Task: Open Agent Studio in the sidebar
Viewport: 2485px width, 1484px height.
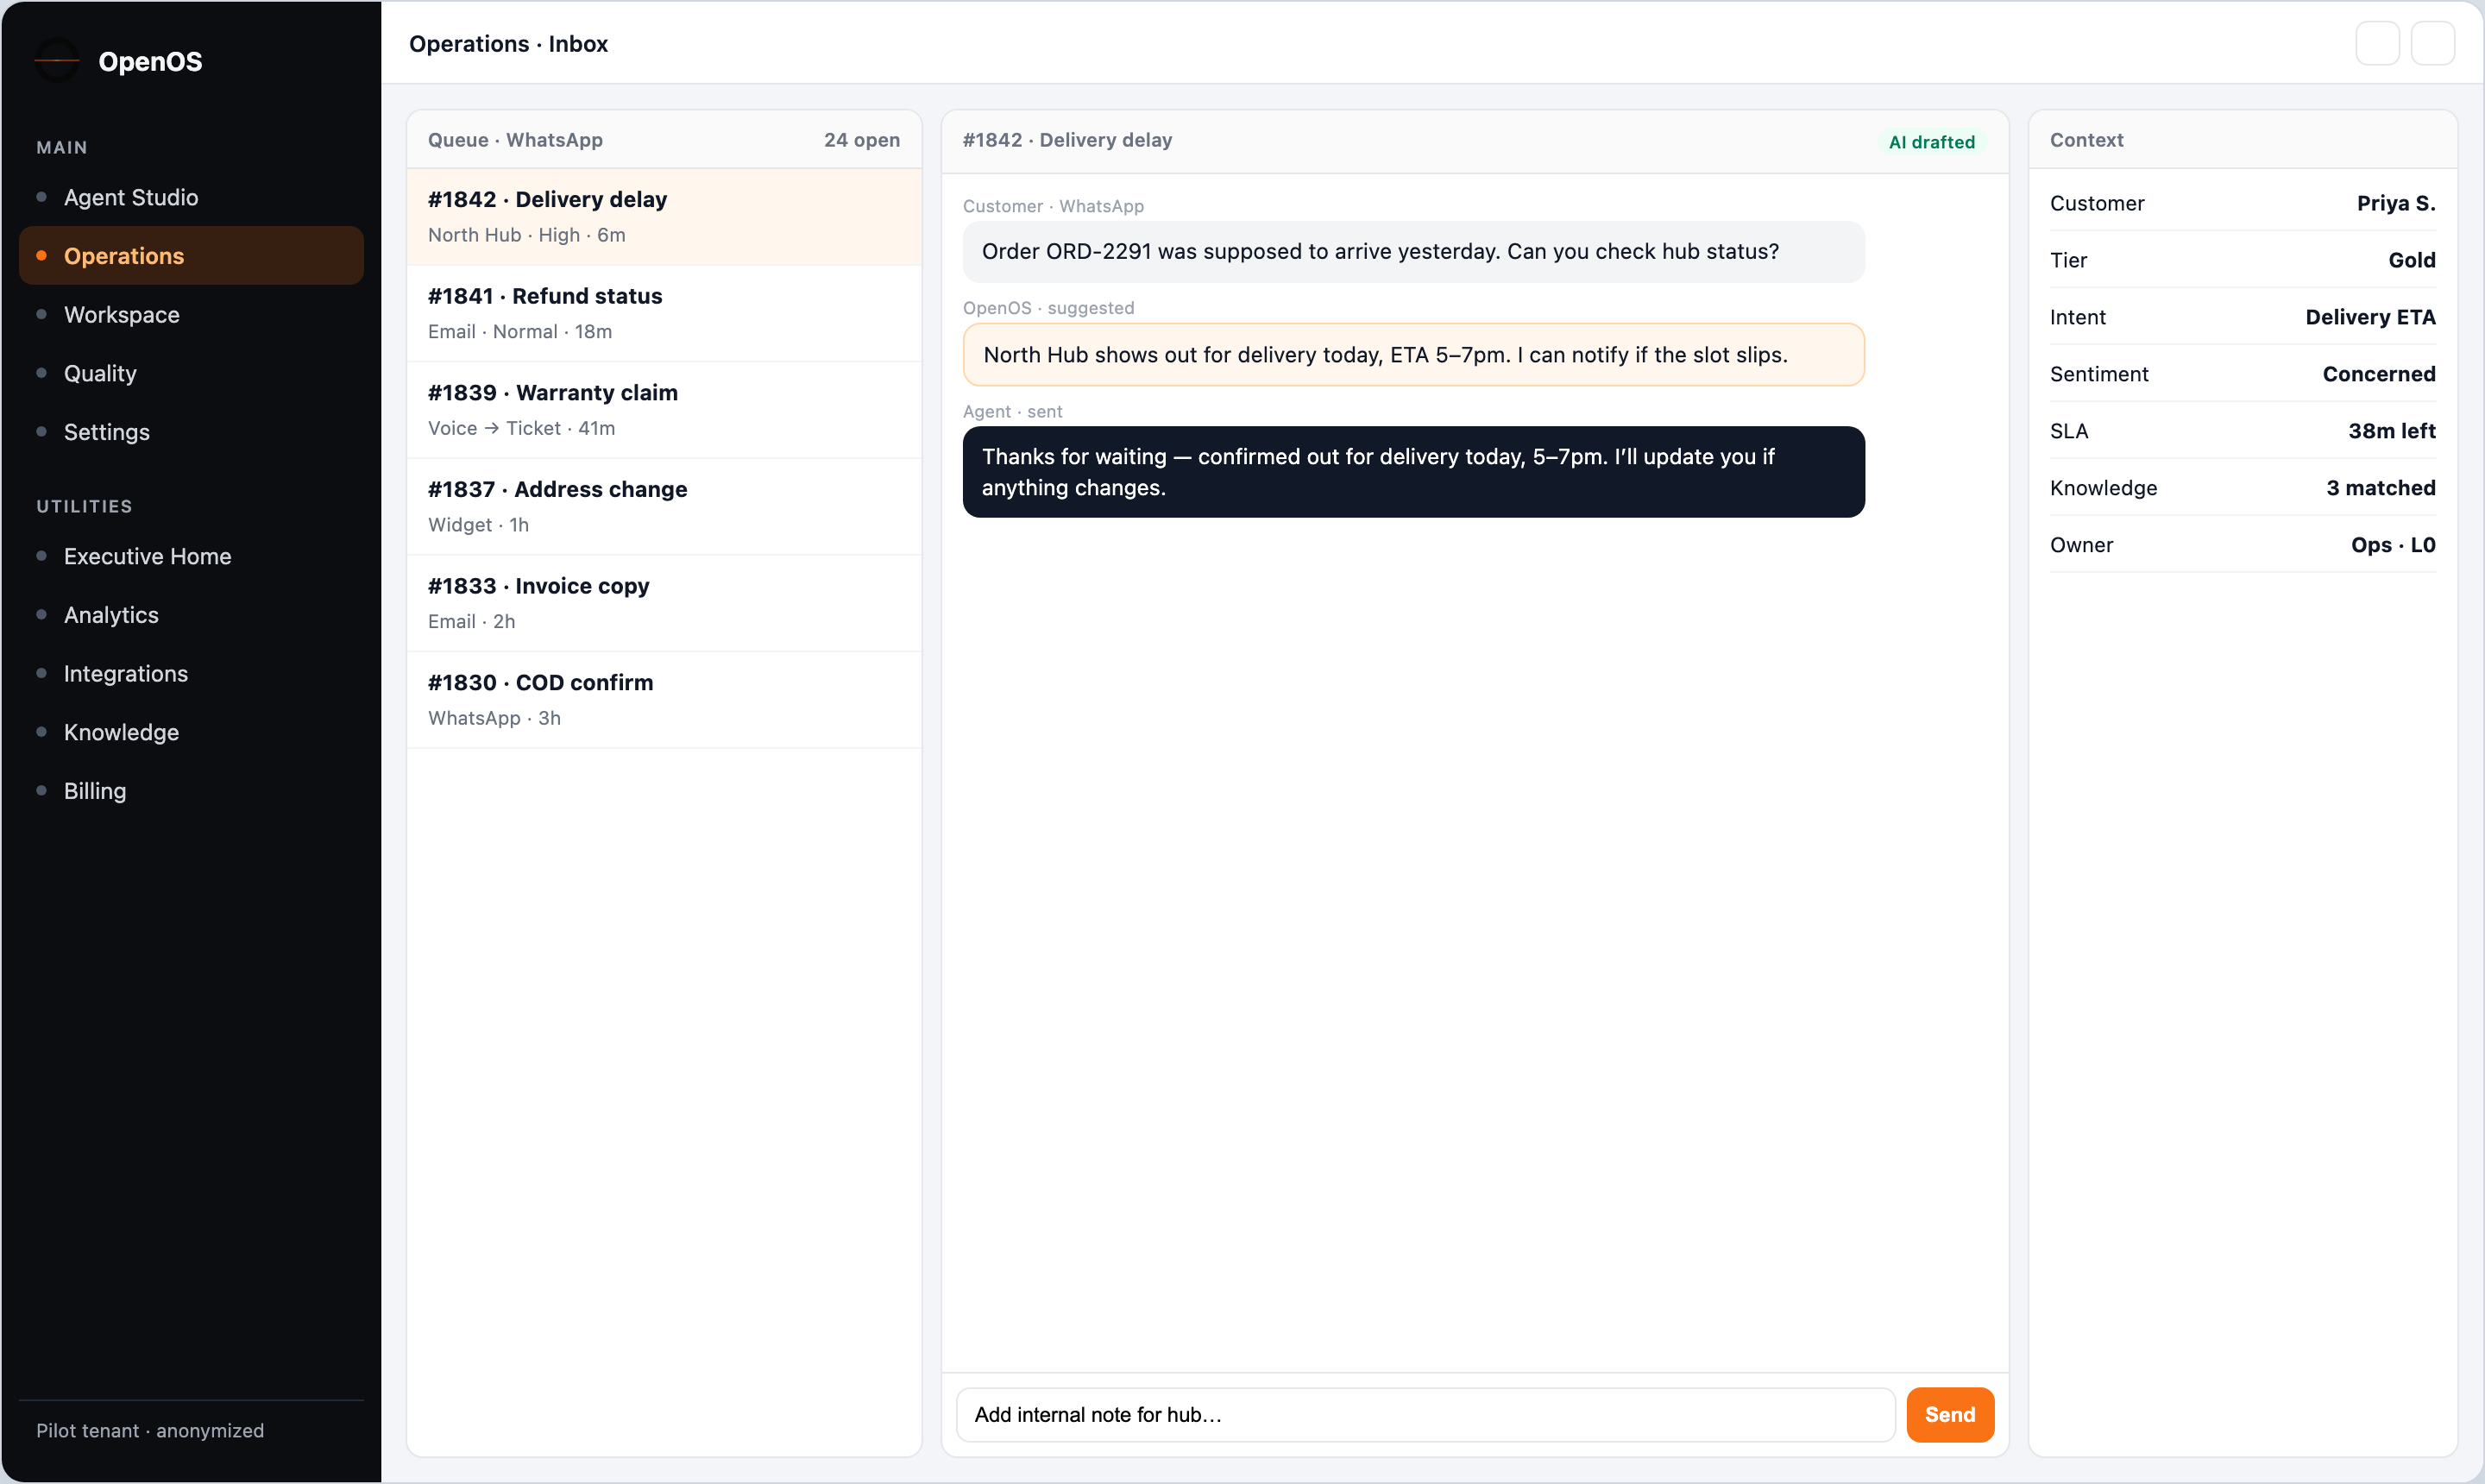Action: (191, 197)
